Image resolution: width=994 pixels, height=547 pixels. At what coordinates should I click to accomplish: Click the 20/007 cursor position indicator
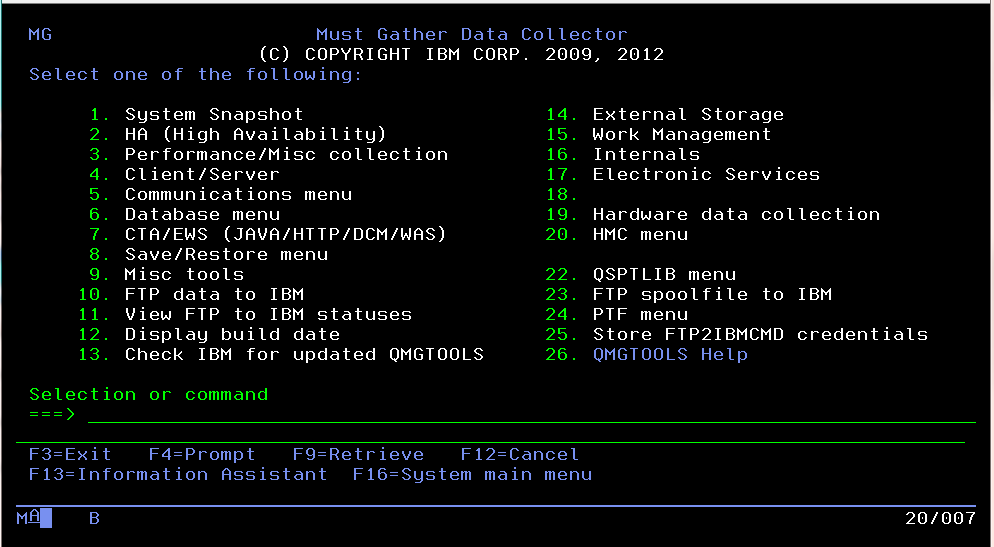tap(939, 518)
